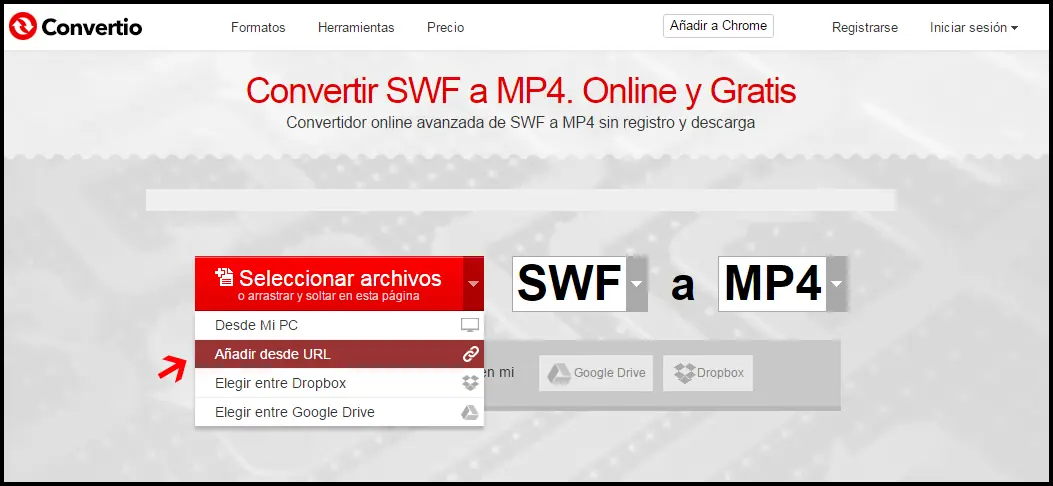The height and width of the screenshot is (486, 1053).
Task: Go to the Precio page
Action: pos(445,28)
